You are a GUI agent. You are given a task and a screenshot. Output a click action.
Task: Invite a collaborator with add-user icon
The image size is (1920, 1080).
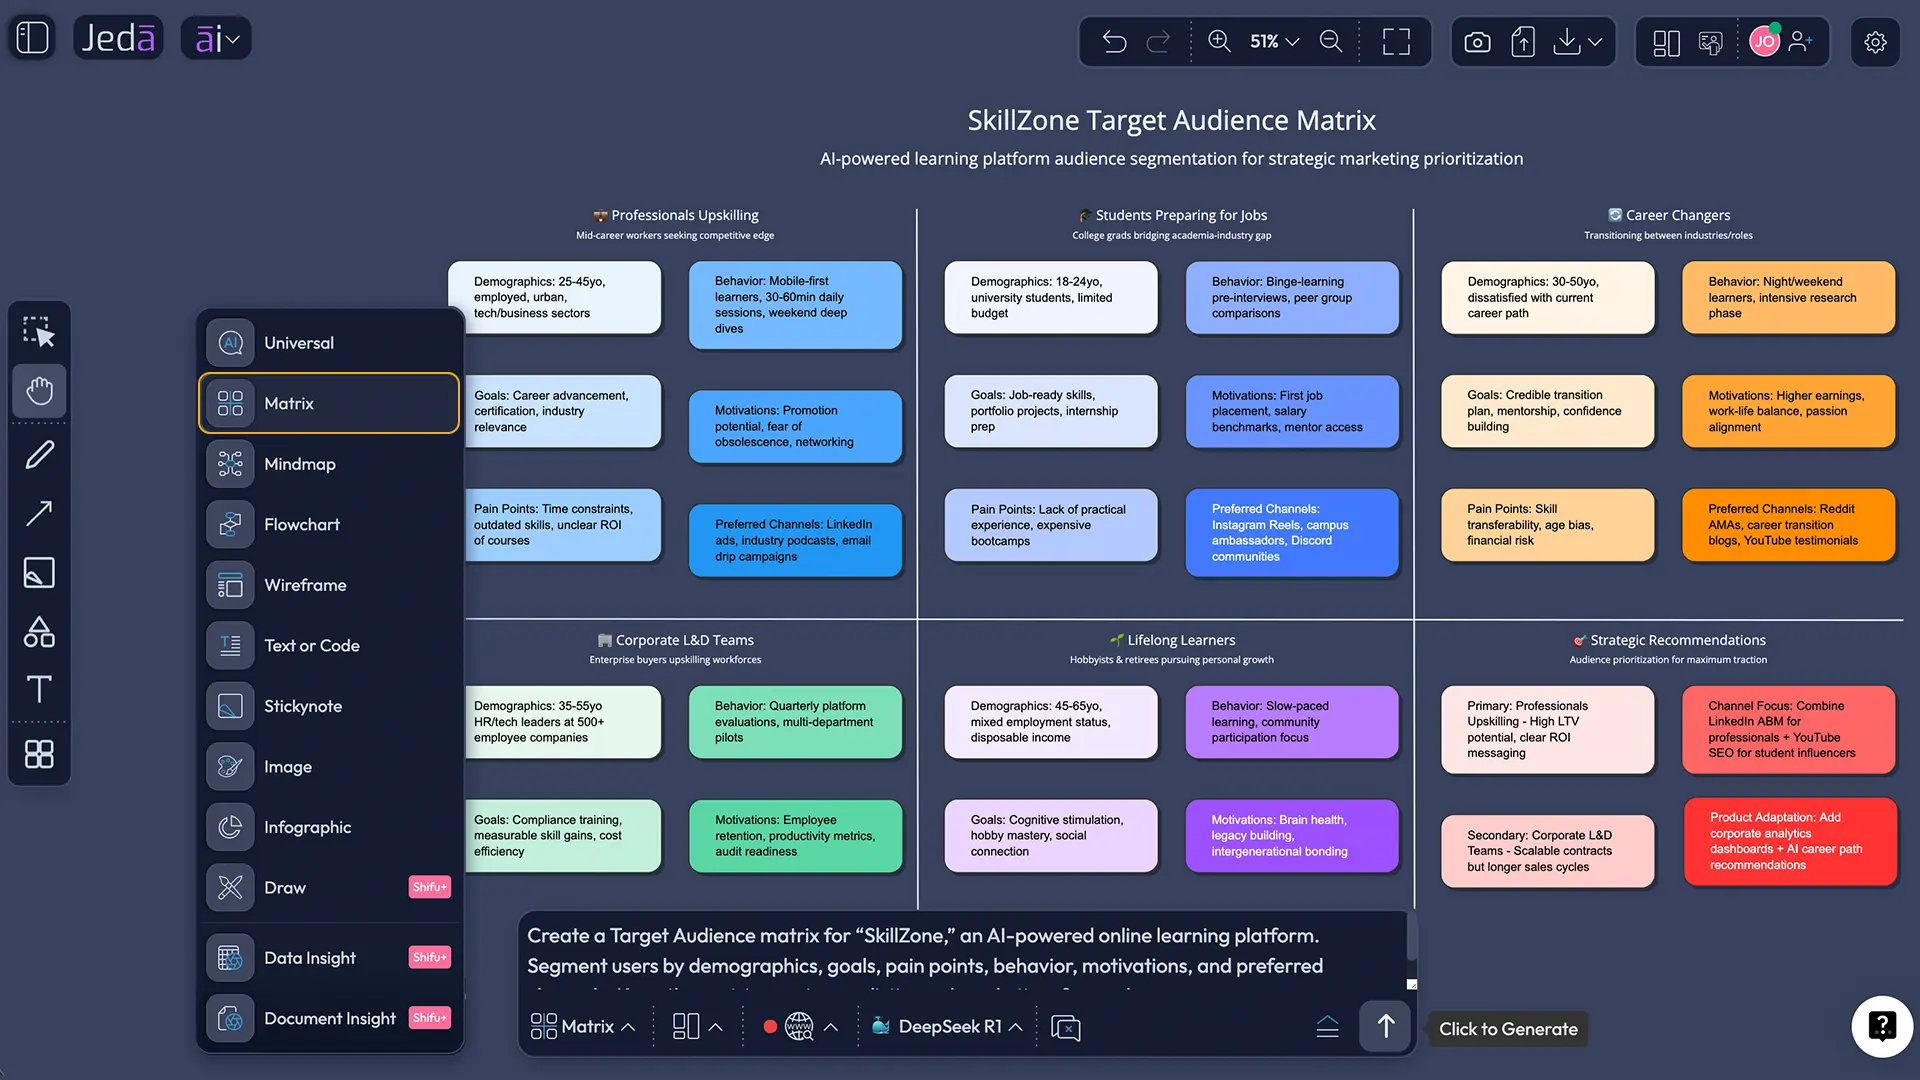tap(1801, 41)
